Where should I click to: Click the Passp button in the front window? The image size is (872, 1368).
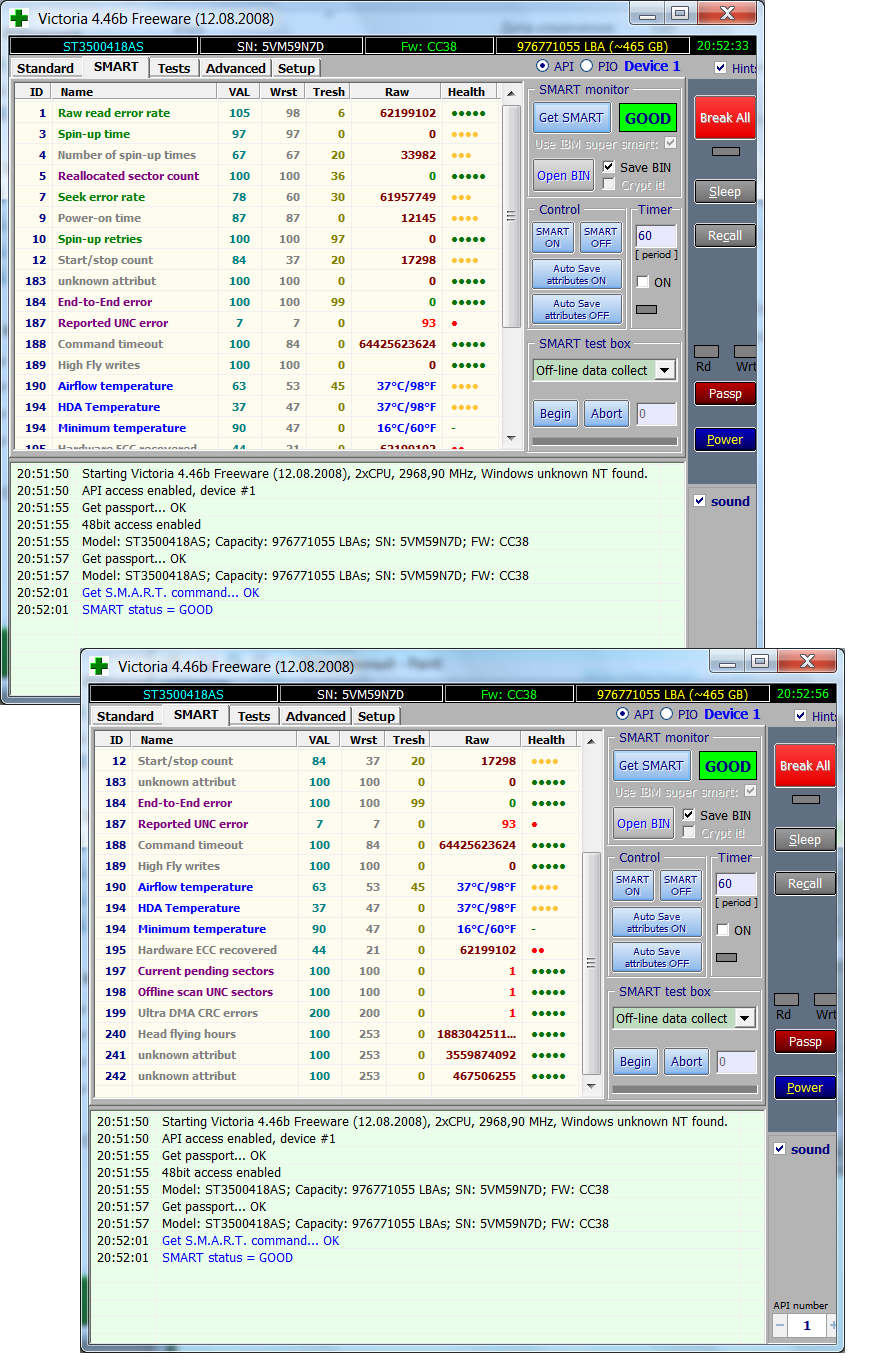click(x=805, y=1041)
